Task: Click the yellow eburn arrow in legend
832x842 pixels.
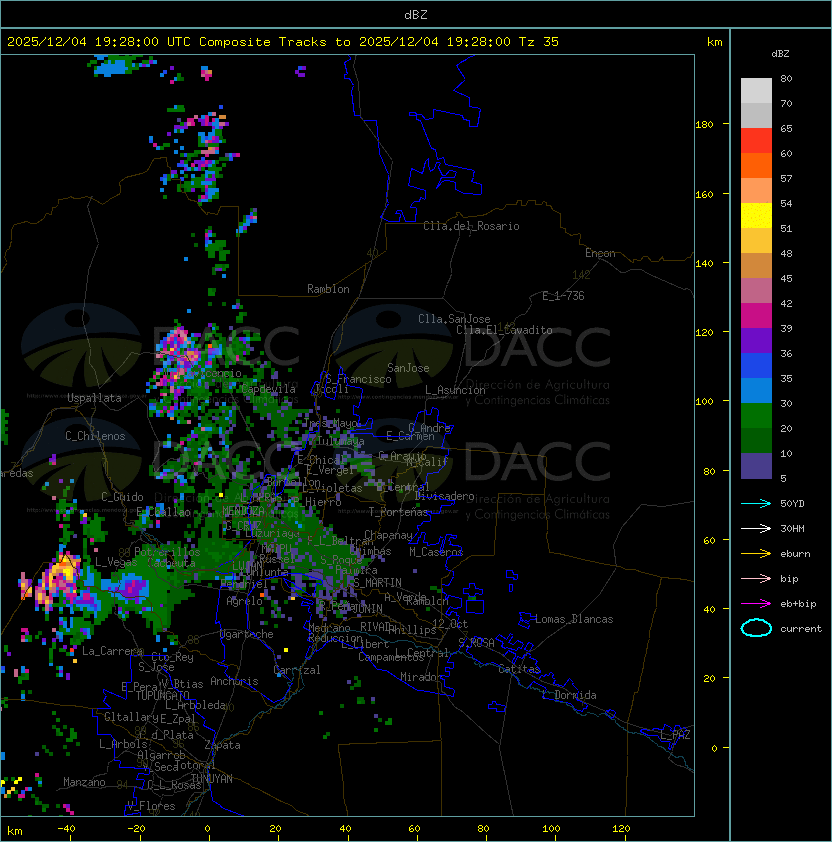Action: [756, 554]
